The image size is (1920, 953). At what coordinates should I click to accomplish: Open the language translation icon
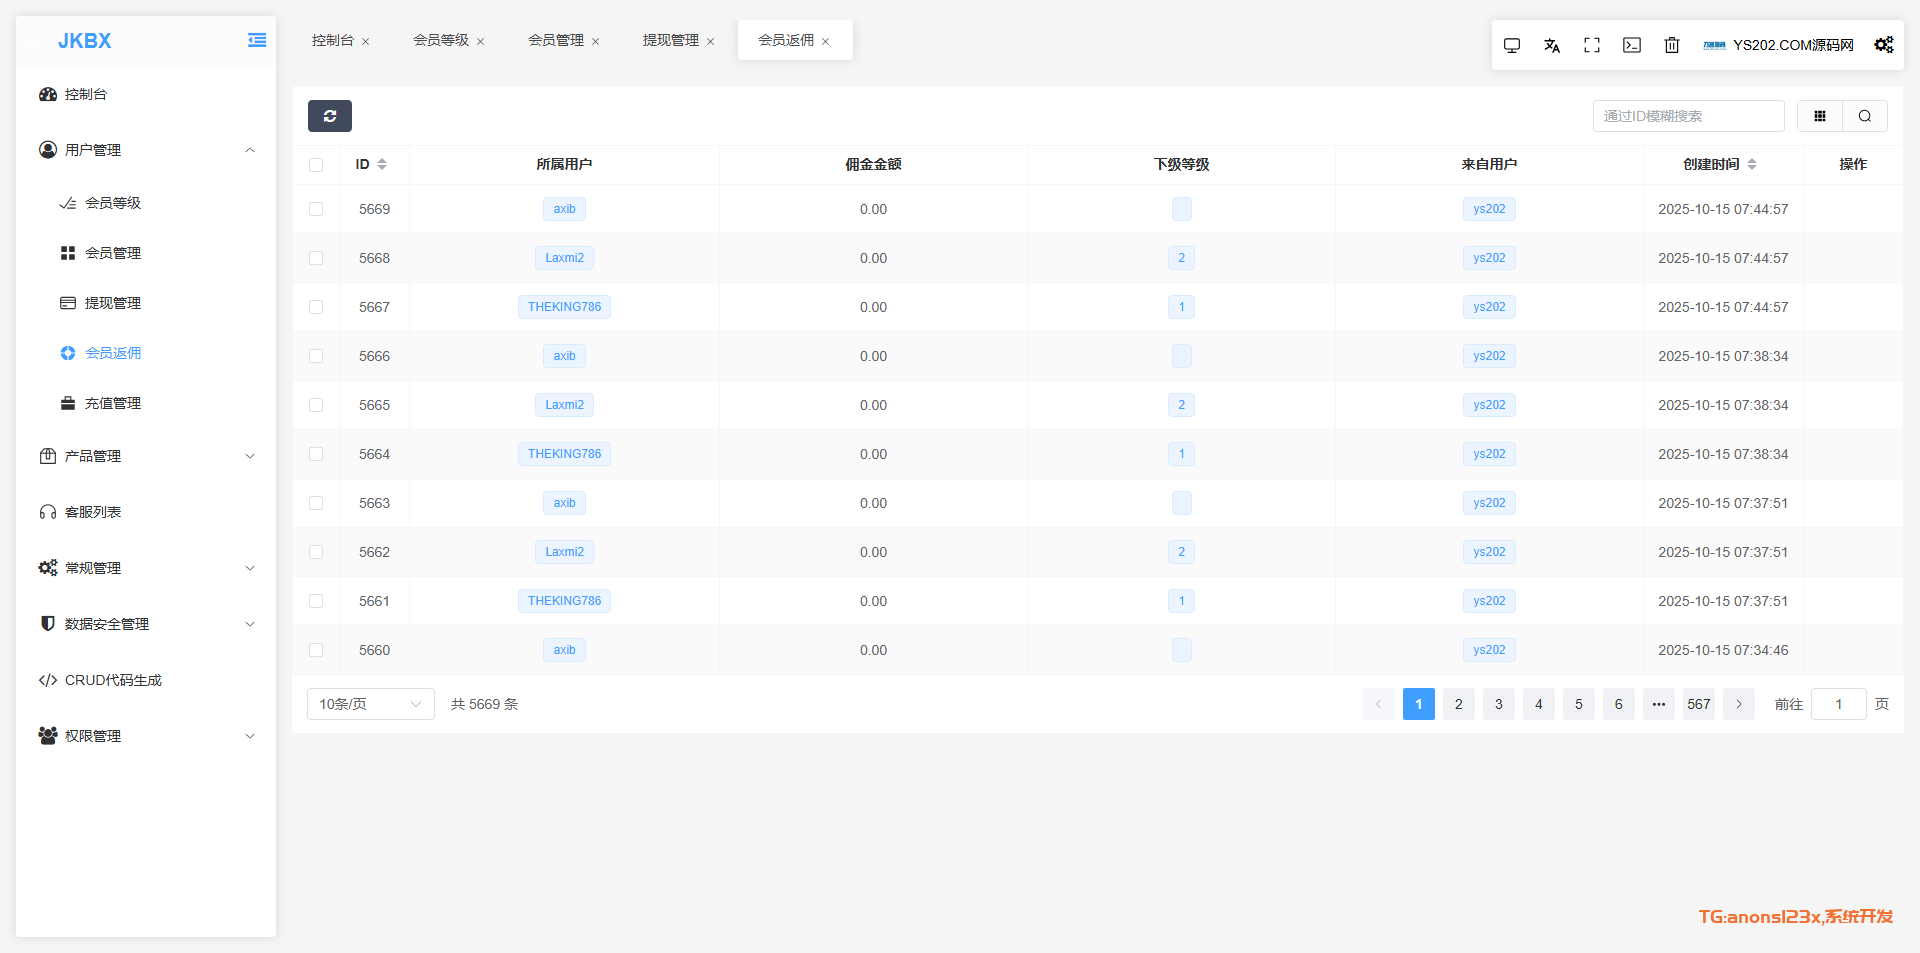tap(1551, 45)
